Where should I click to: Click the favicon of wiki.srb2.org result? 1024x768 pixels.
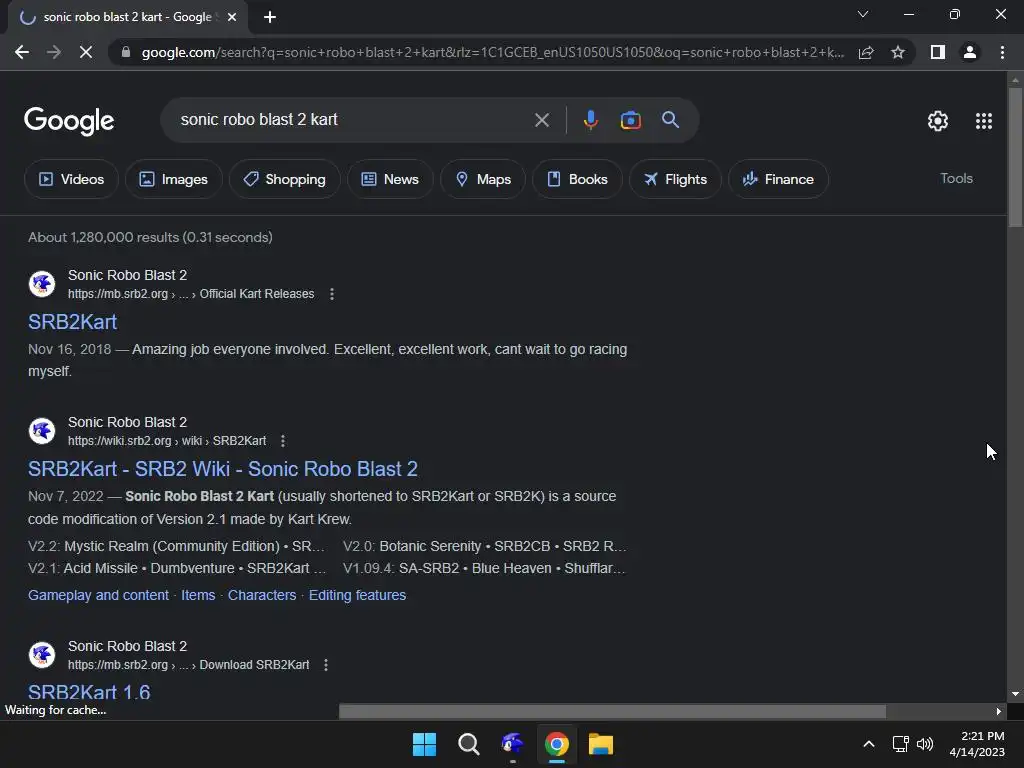click(x=42, y=431)
